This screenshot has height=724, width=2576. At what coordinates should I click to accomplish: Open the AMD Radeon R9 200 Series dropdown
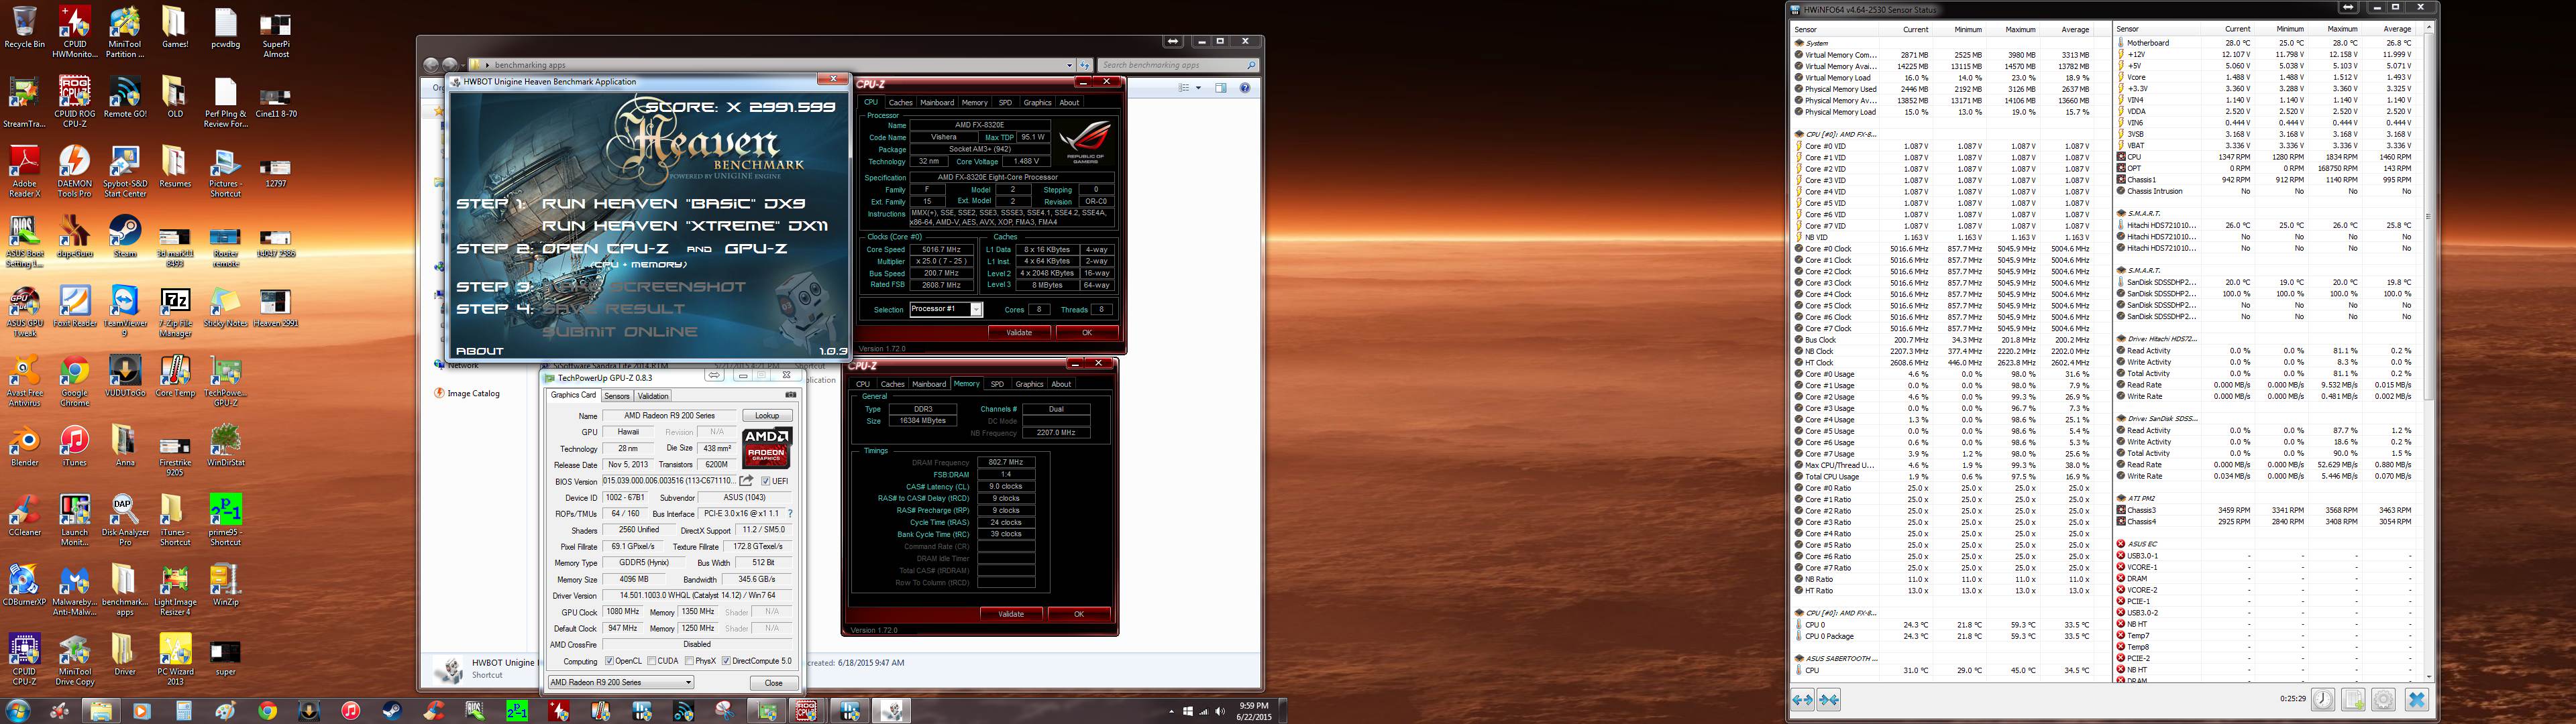(x=620, y=682)
